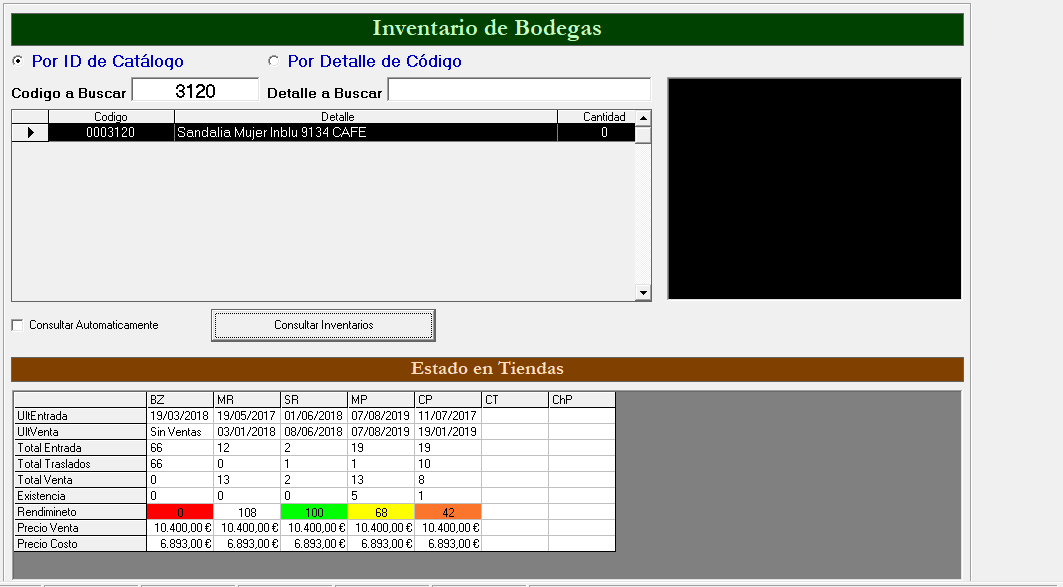Click the Cantidad column header
This screenshot has height=587, width=1063.
[604, 117]
